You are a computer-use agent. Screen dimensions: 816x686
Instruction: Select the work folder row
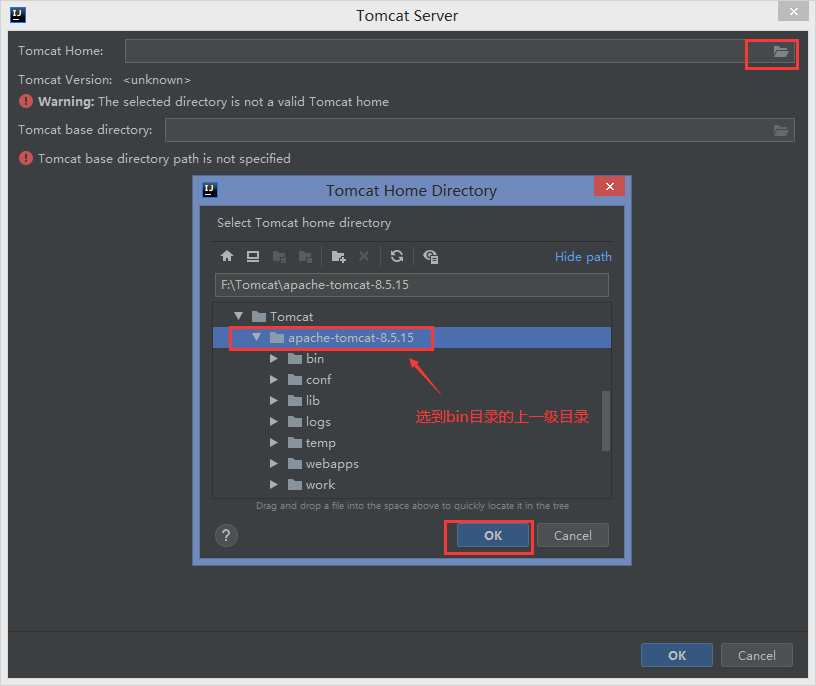tap(412, 485)
